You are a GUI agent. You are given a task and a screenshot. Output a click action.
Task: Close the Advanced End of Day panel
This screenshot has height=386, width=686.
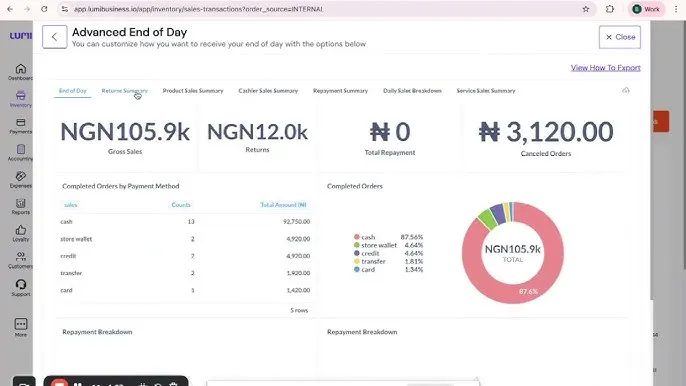click(x=620, y=37)
